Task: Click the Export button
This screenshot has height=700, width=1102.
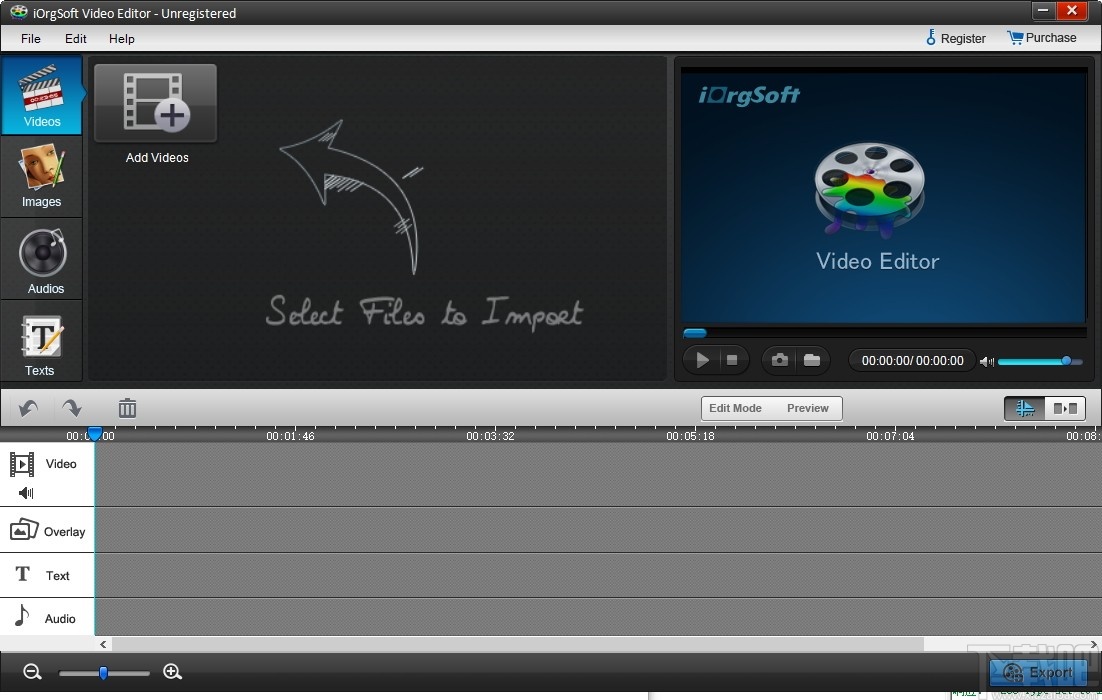Action: click(x=1040, y=673)
